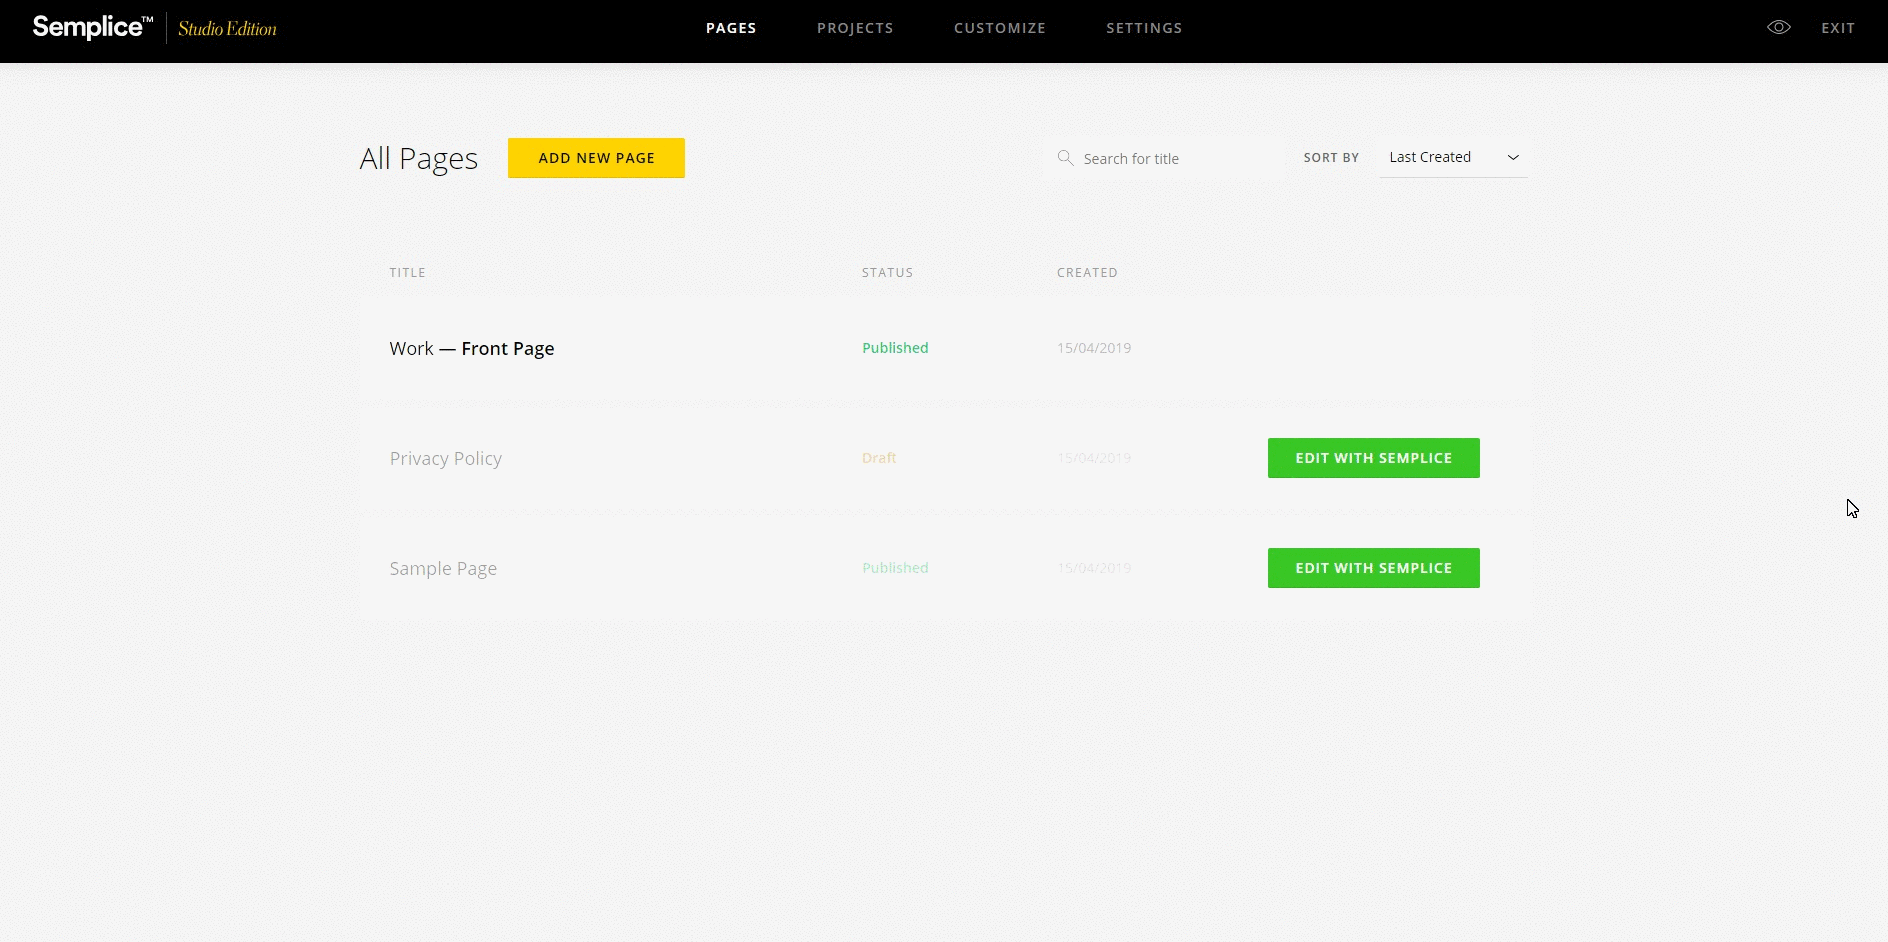Screen dimensions: 1888x942
Task: Edit Privacy Policy with Semplice
Action: [1373, 457]
